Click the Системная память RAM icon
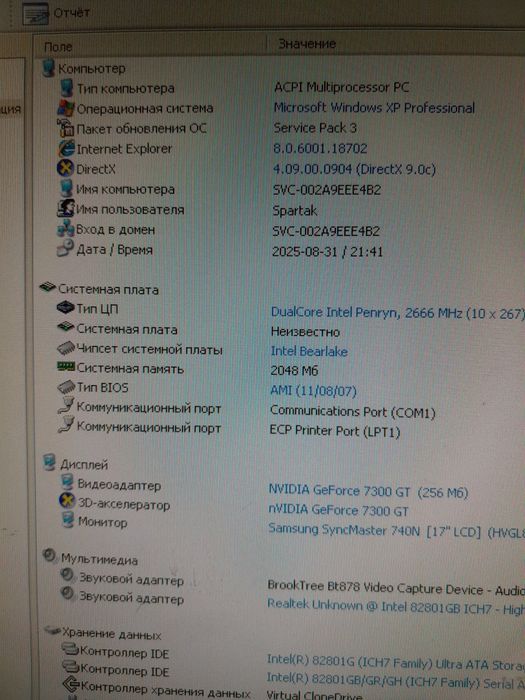 click(66, 367)
